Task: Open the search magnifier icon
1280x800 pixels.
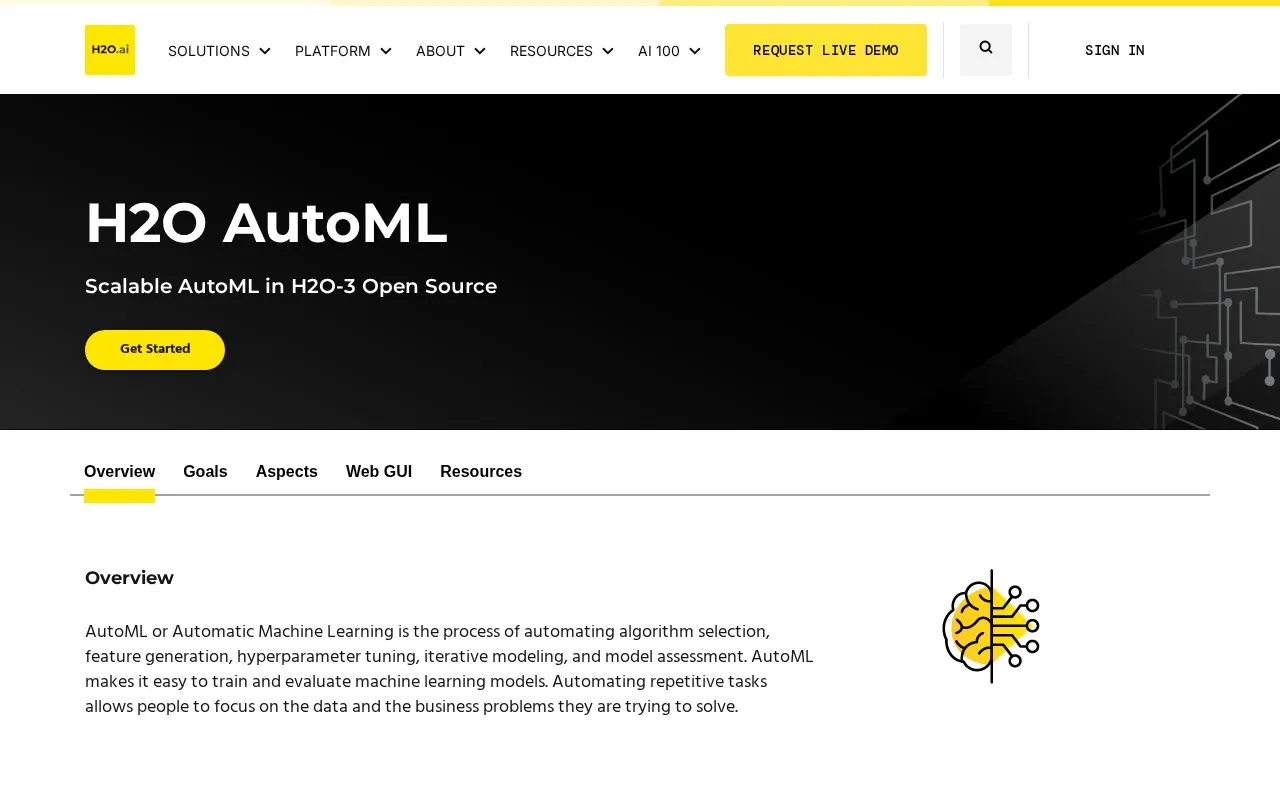Action: point(986,48)
